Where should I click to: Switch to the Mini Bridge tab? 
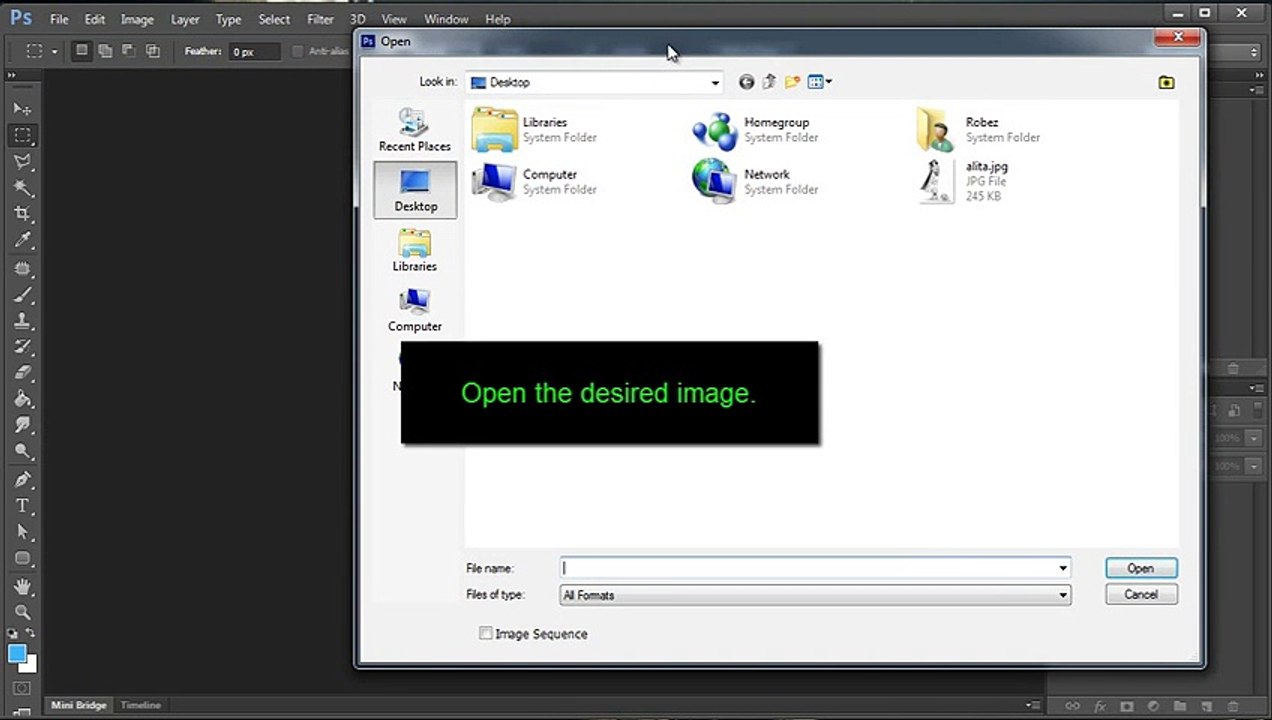pyautogui.click(x=79, y=705)
